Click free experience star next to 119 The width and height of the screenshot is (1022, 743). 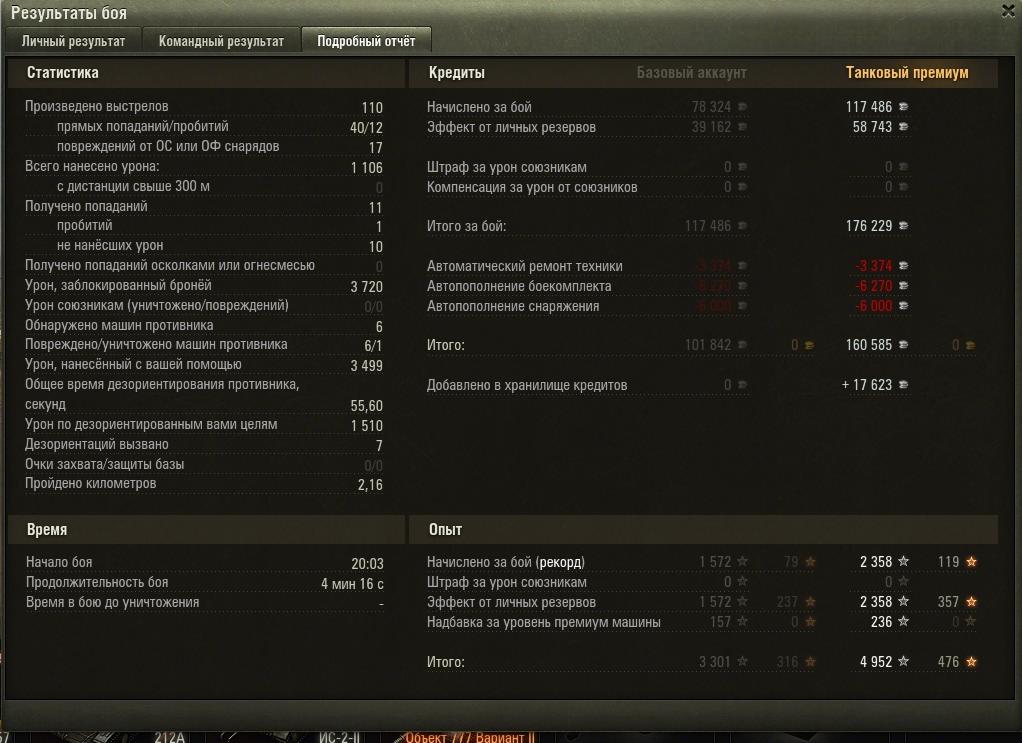[x=971, y=561]
